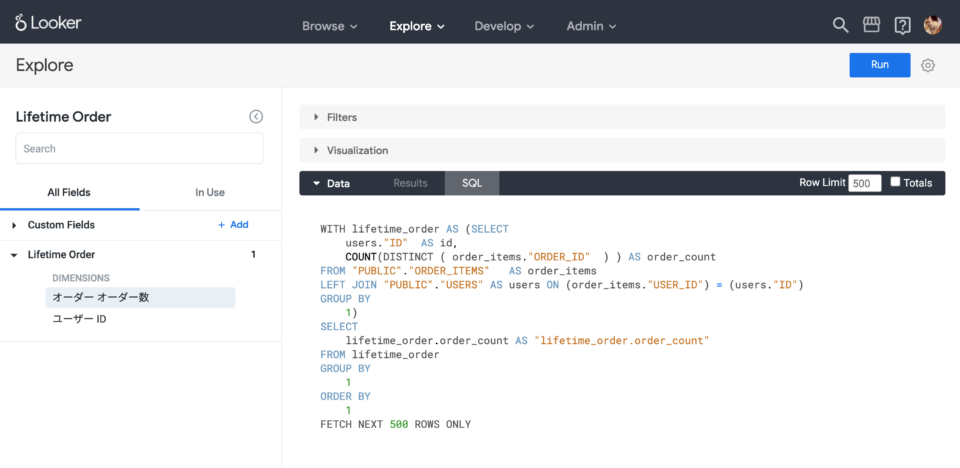The width and height of the screenshot is (960, 468).
Task: Select the オーダー オーダー数 dimension
Action: click(x=140, y=298)
